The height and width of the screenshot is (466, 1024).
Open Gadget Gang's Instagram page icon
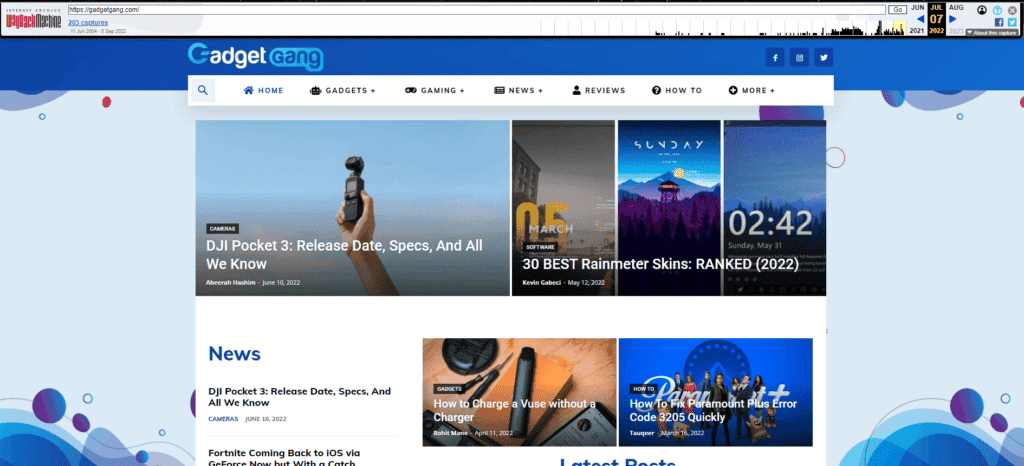tap(799, 58)
